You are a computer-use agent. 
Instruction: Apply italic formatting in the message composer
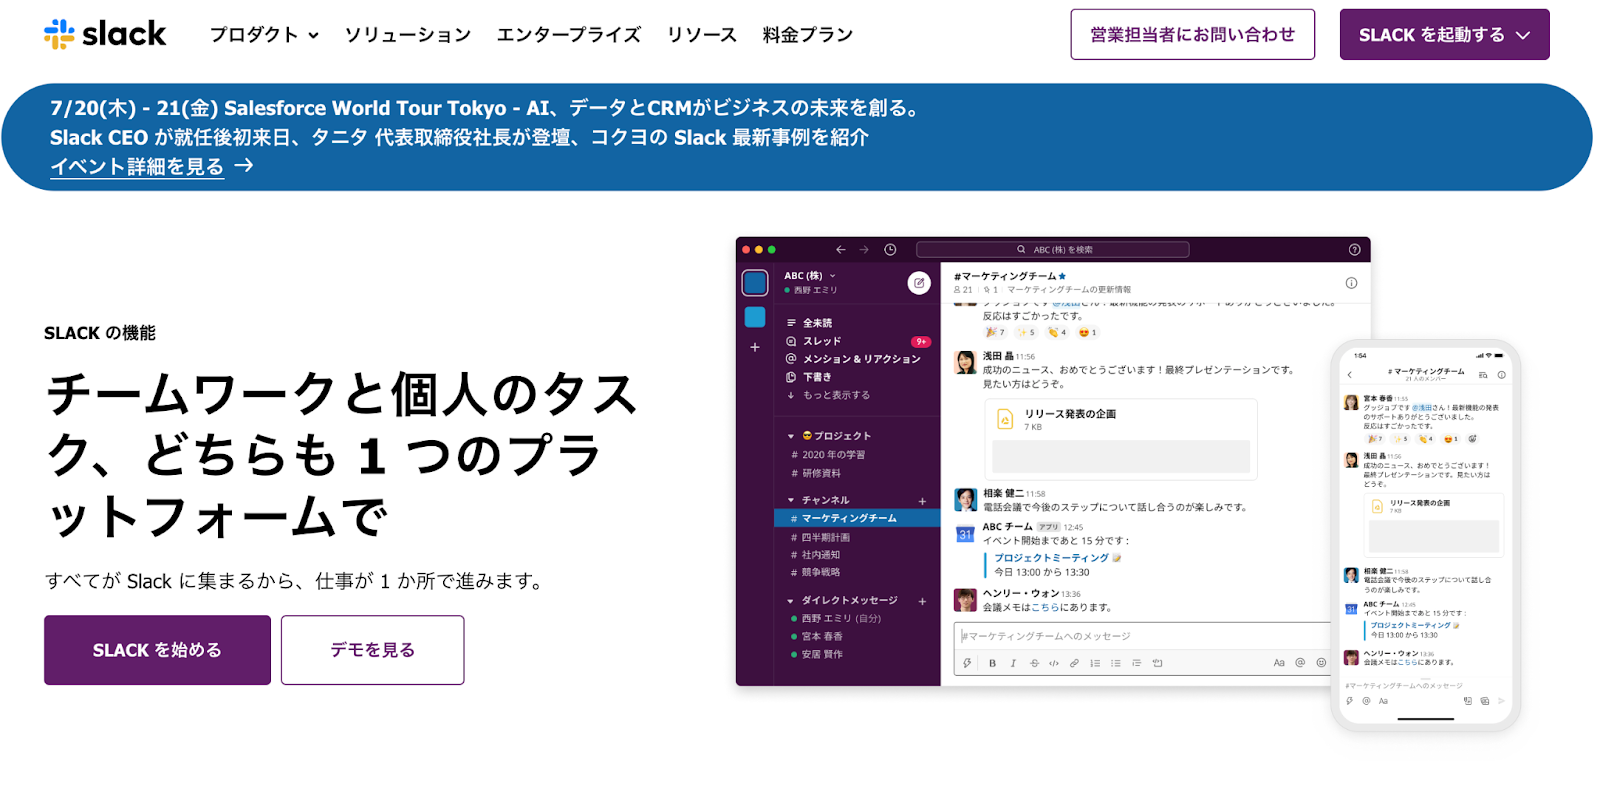pyautogui.click(x=1013, y=663)
